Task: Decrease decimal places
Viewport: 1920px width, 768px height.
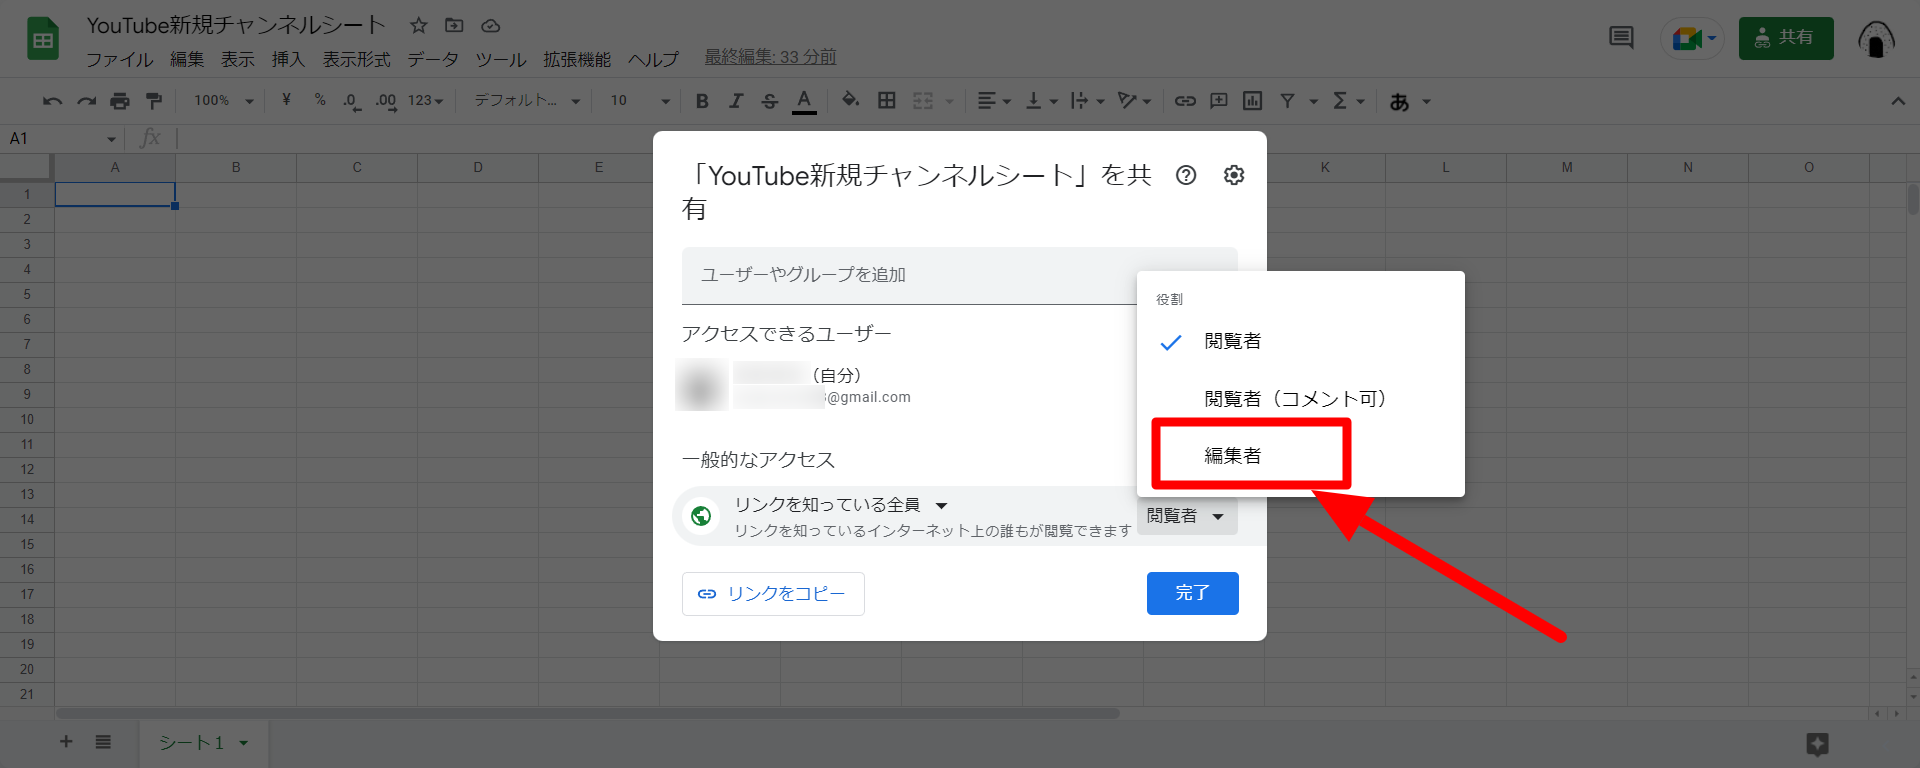Action: pyautogui.click(x=352, y=101)
